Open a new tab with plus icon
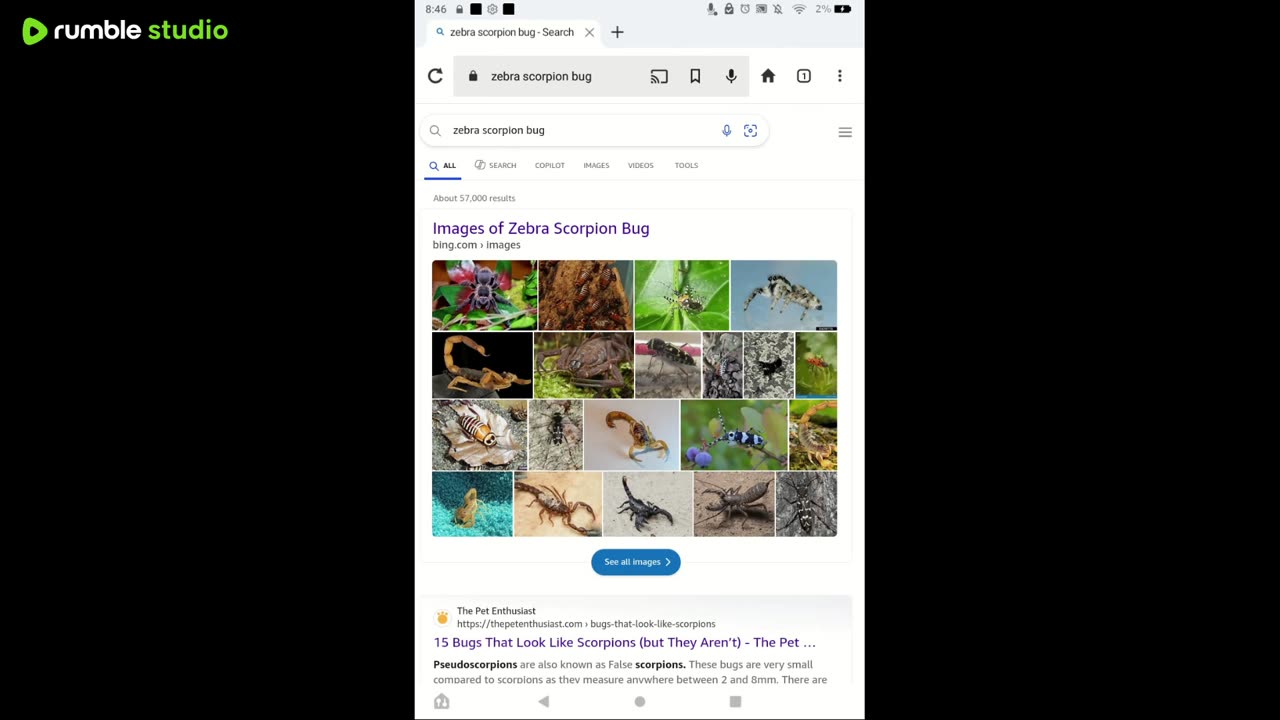Screen dimensions: 1280x720 click(617, 32)
